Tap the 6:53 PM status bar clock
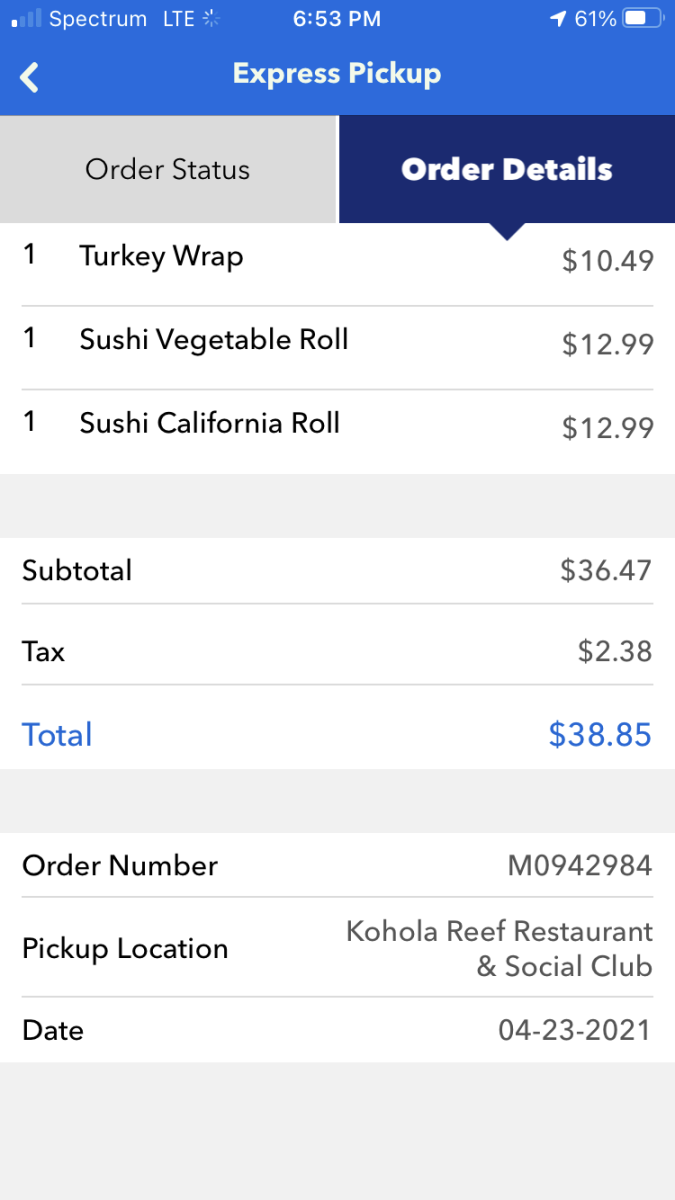The width and height of the screenshot is (675, 1200). (x=337, y=19)
